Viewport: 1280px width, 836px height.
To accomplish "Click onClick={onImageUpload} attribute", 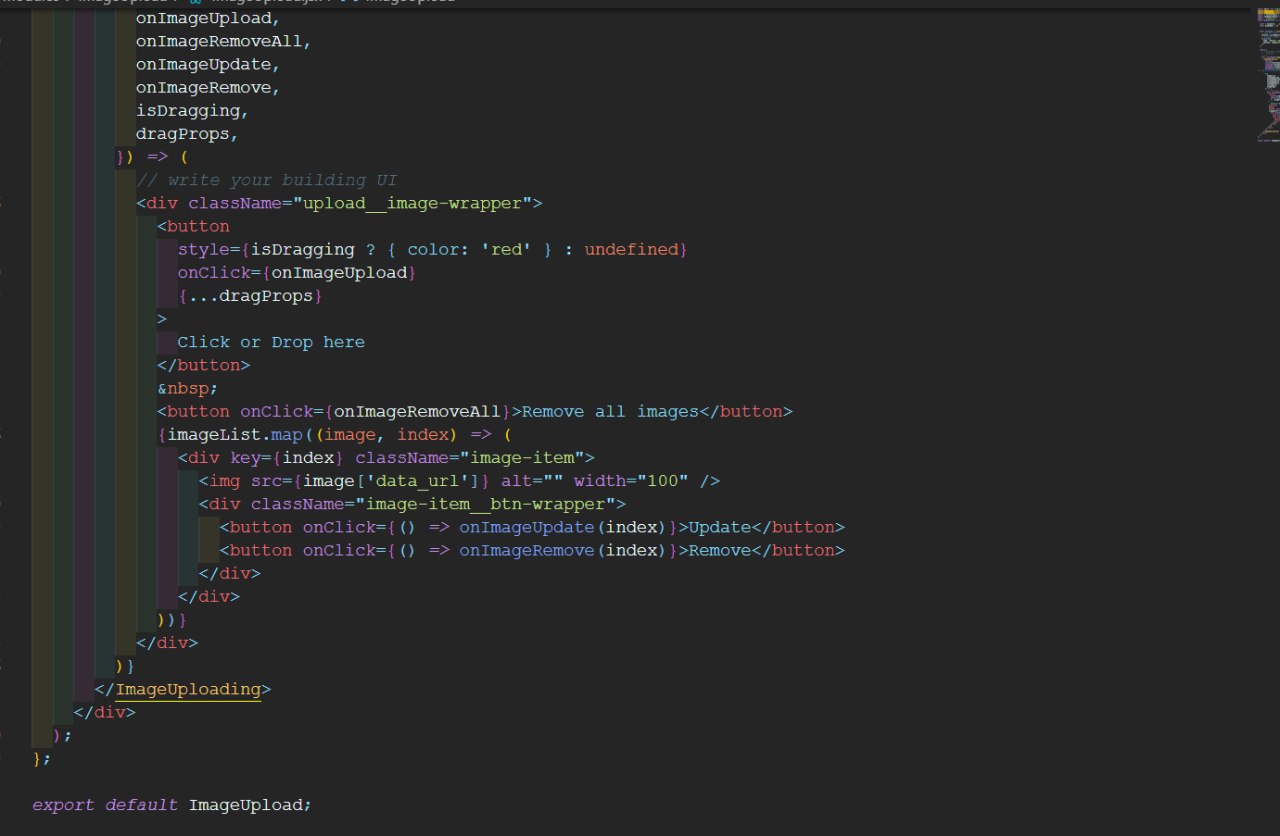I will [297, 272].
